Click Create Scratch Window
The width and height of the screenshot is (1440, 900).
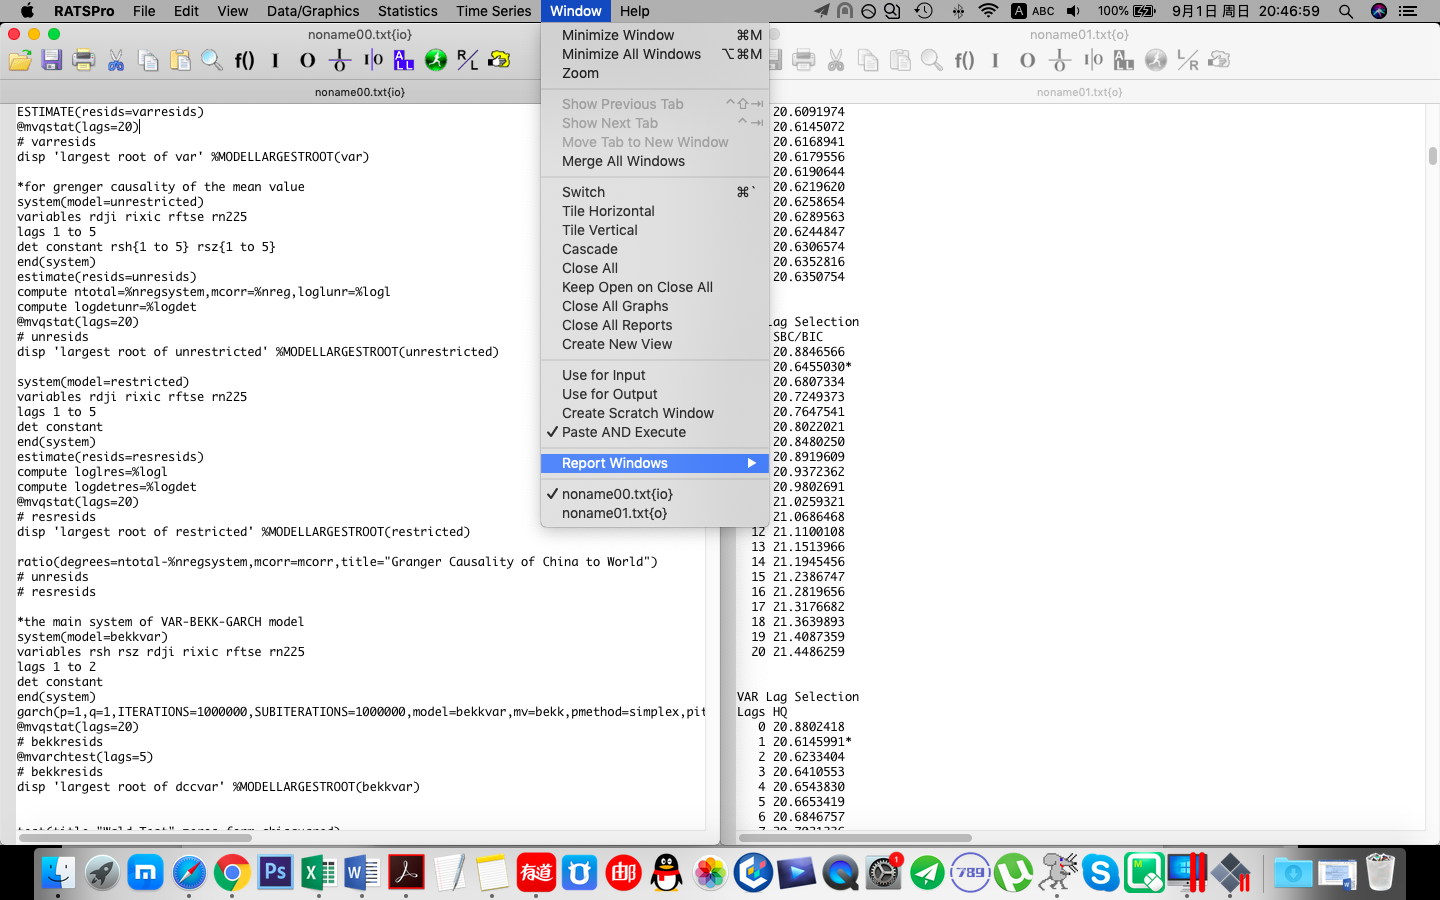[x=637, y=413]
